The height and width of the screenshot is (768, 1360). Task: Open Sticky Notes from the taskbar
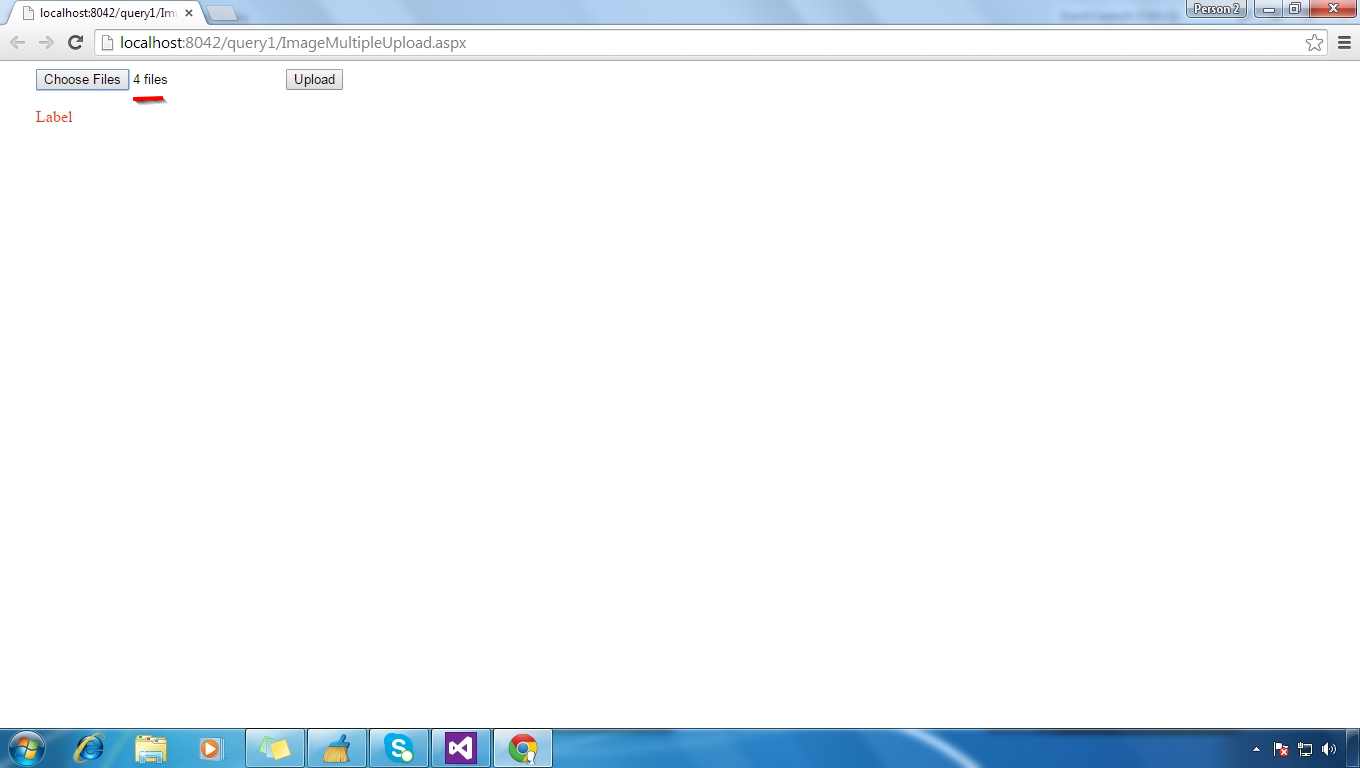pyautogui.click(x=274, y=747)
